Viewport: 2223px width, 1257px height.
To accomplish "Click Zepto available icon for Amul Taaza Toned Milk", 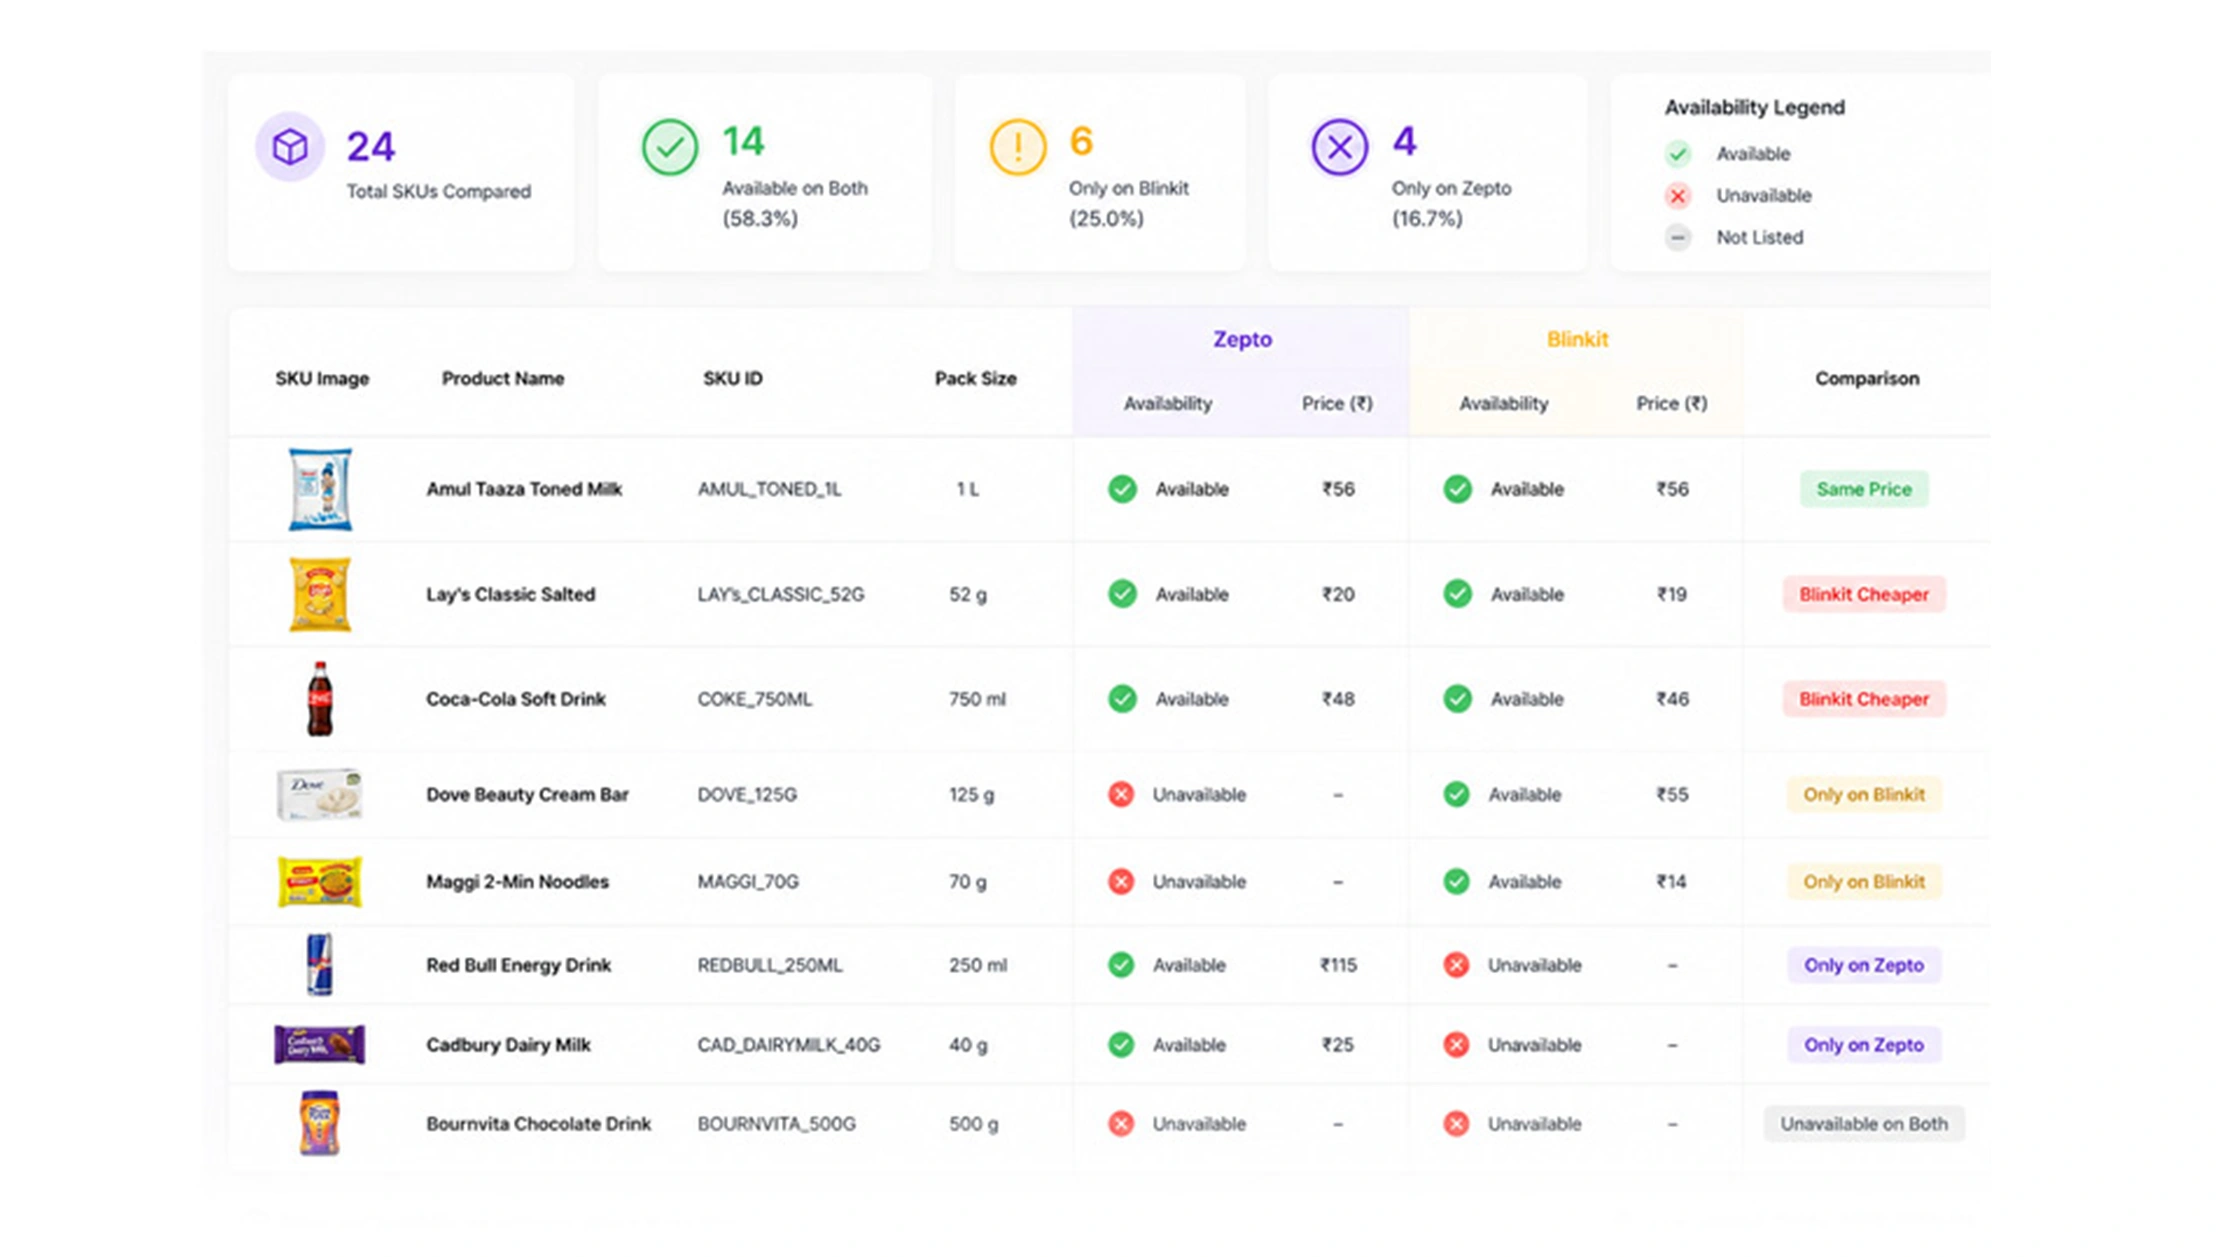I will [1122, 489].
